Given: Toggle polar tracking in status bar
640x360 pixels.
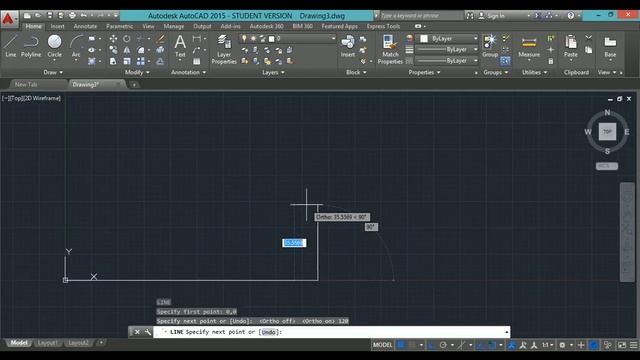Looking at the screenshot, I should click(443, 345).
